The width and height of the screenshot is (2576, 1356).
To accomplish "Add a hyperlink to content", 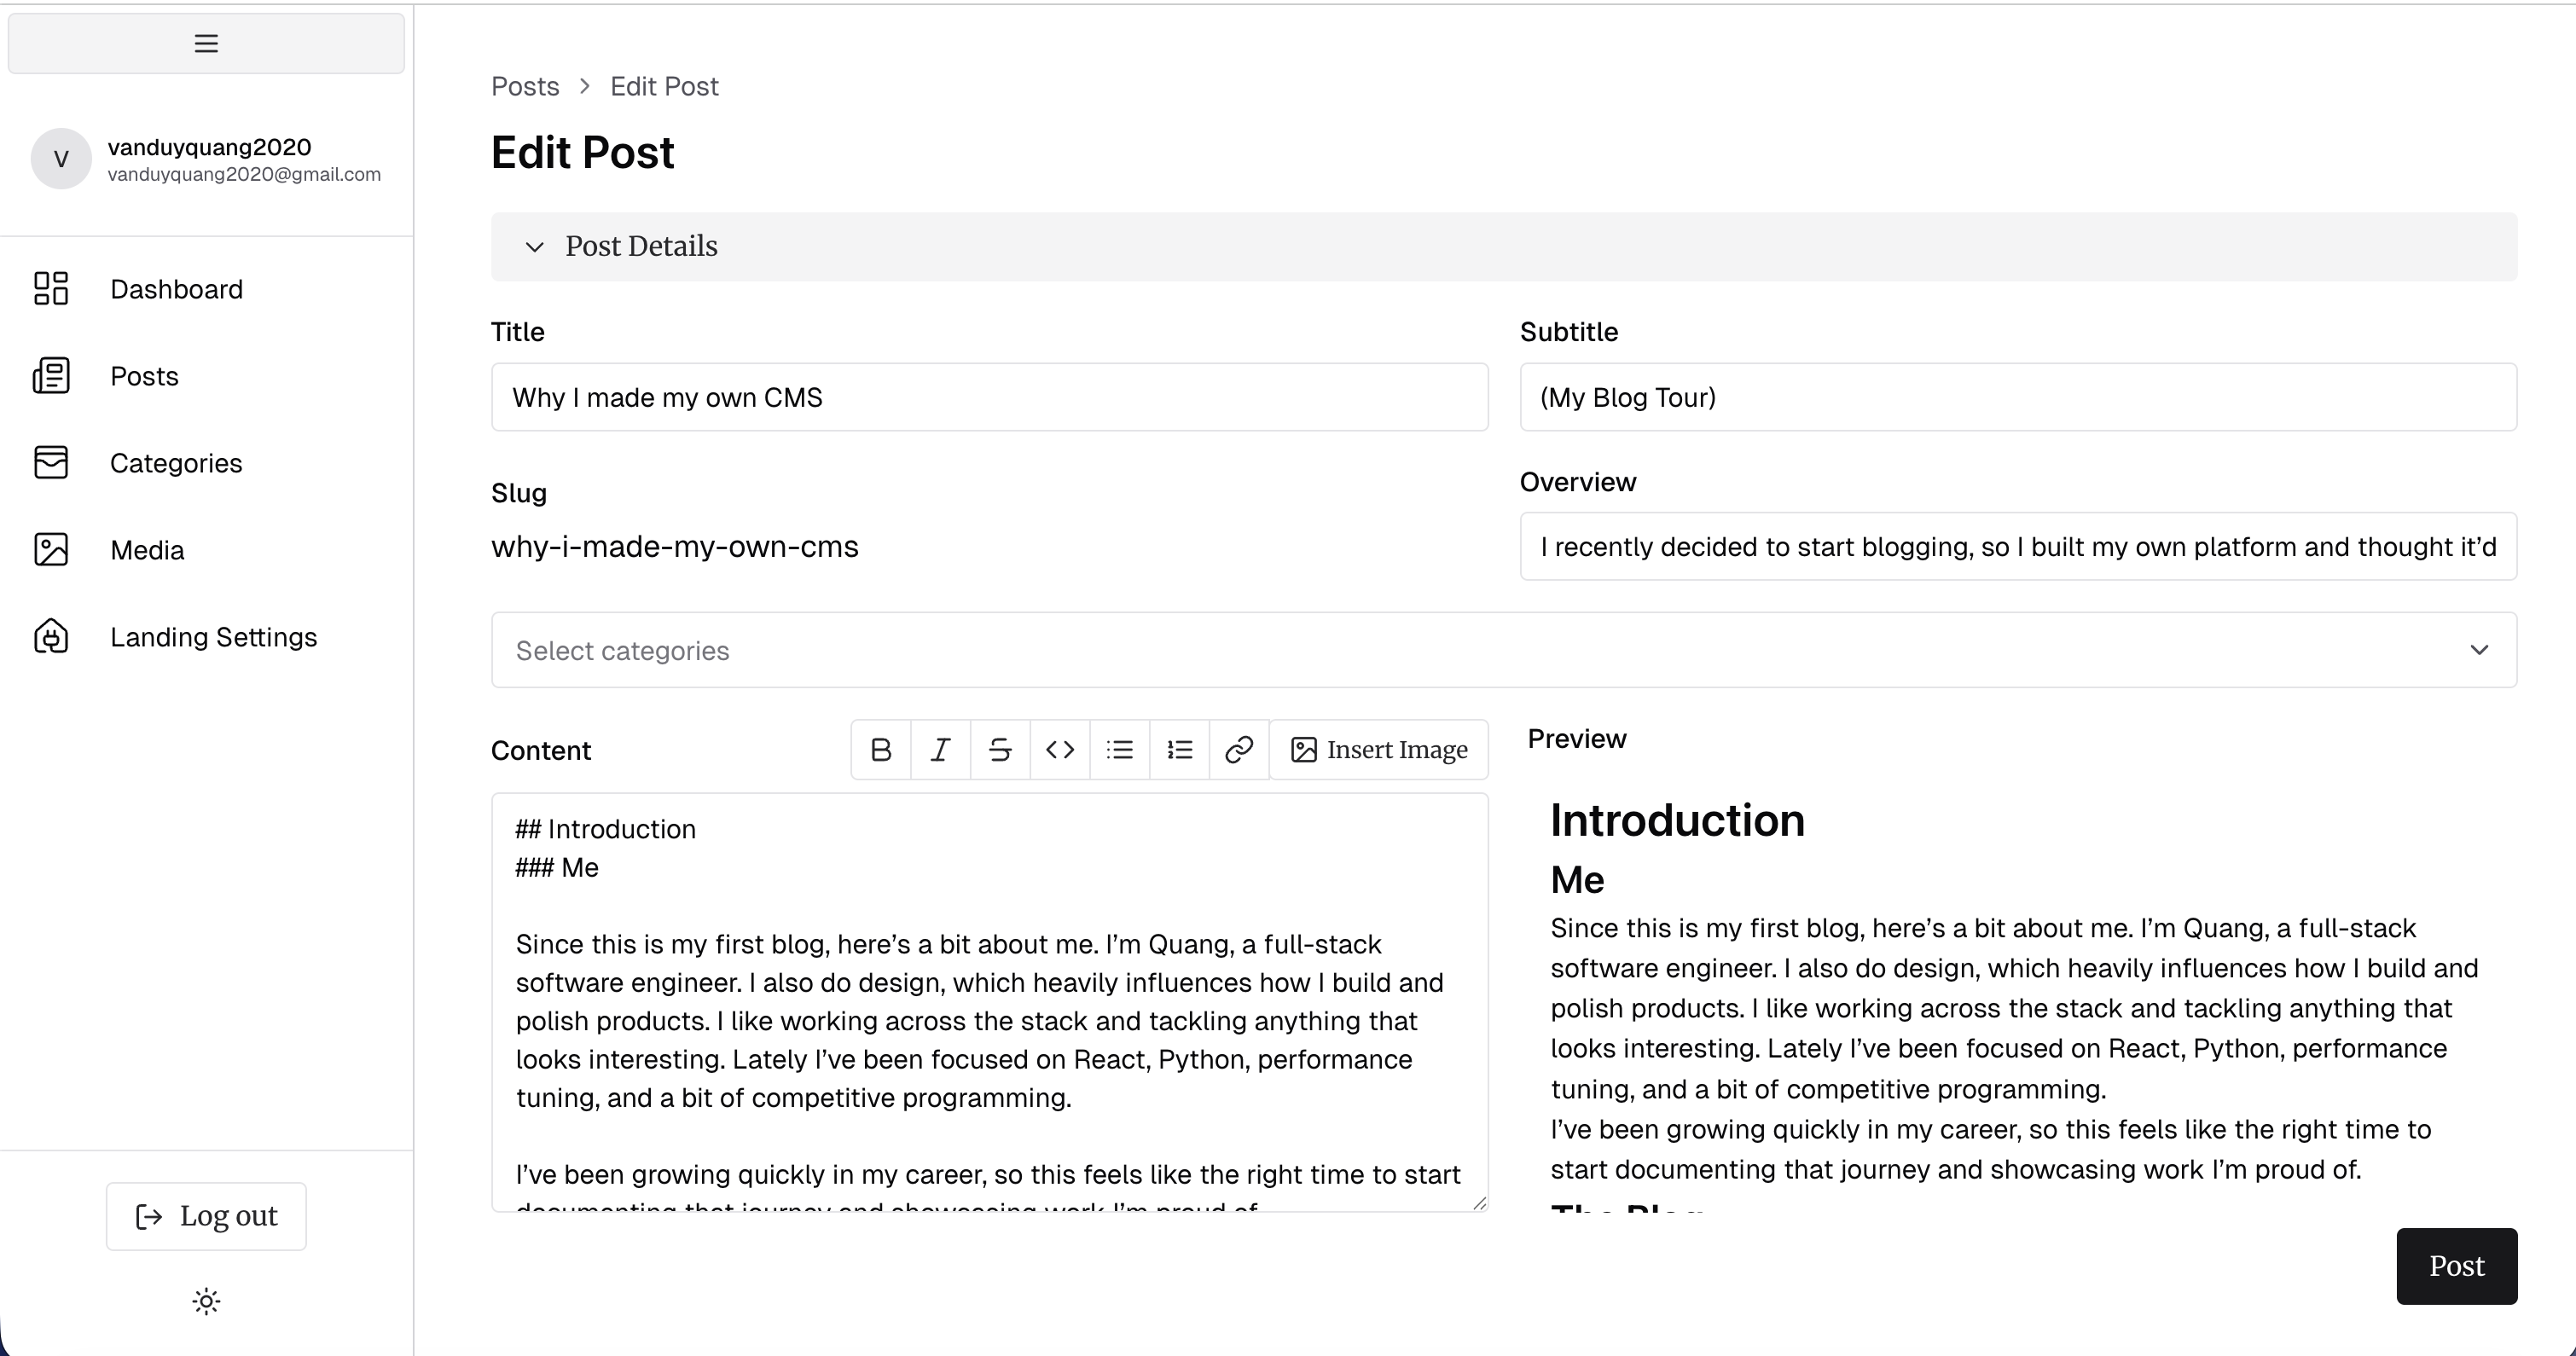I will click(x=1239, y=750).
